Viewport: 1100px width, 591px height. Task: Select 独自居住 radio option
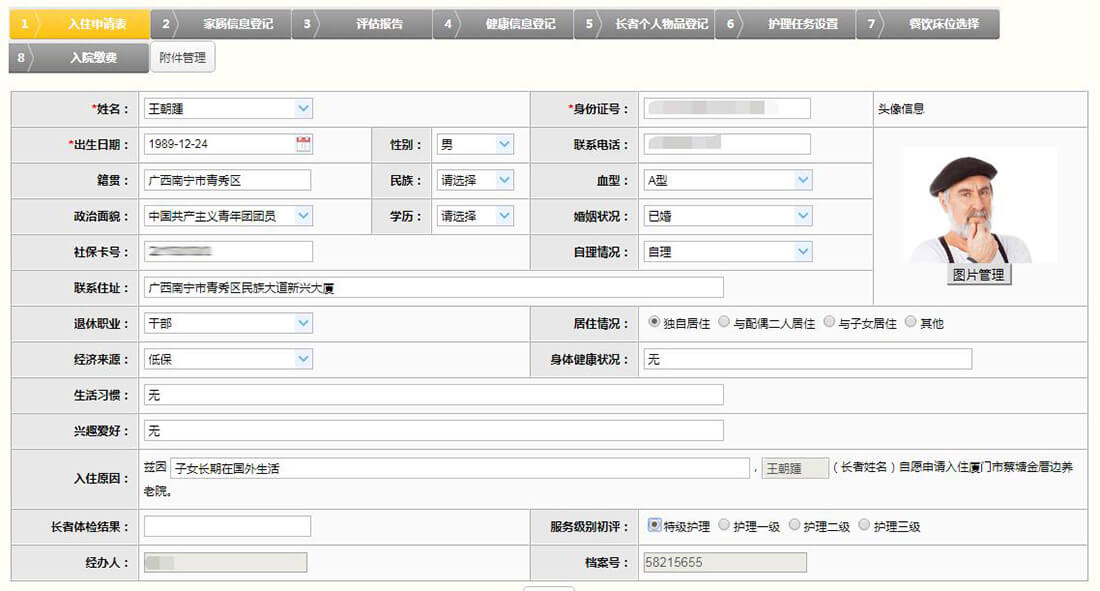655,323
